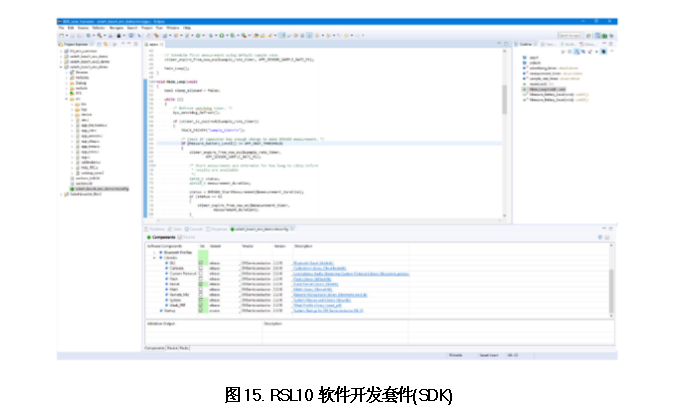The height and width of the screenshot is (416, 681).
Task: Click the black circle icon in Outline toolbar
Action: (604, 52)
